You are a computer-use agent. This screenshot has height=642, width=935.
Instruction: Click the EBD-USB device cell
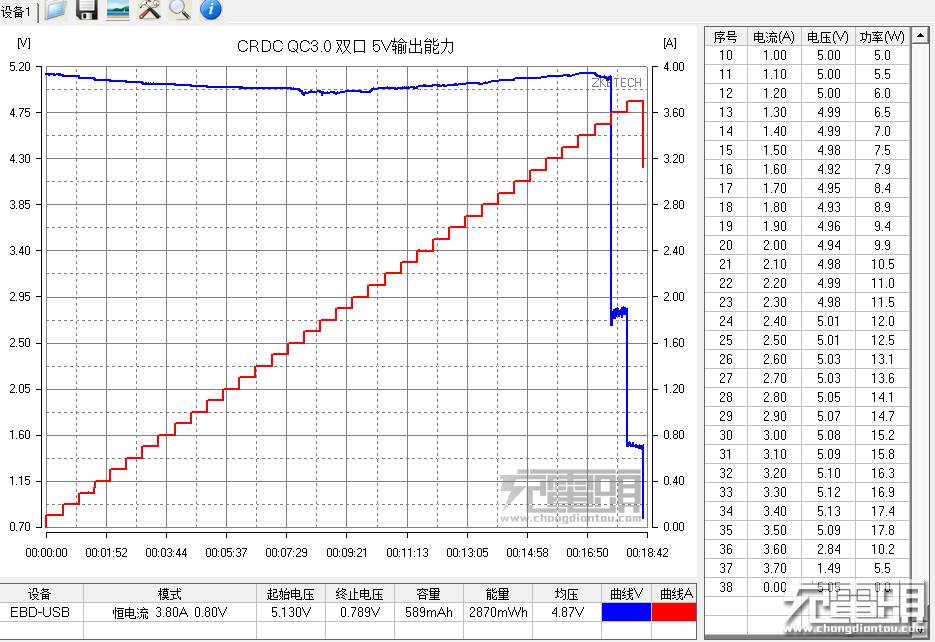coord(40,612)
